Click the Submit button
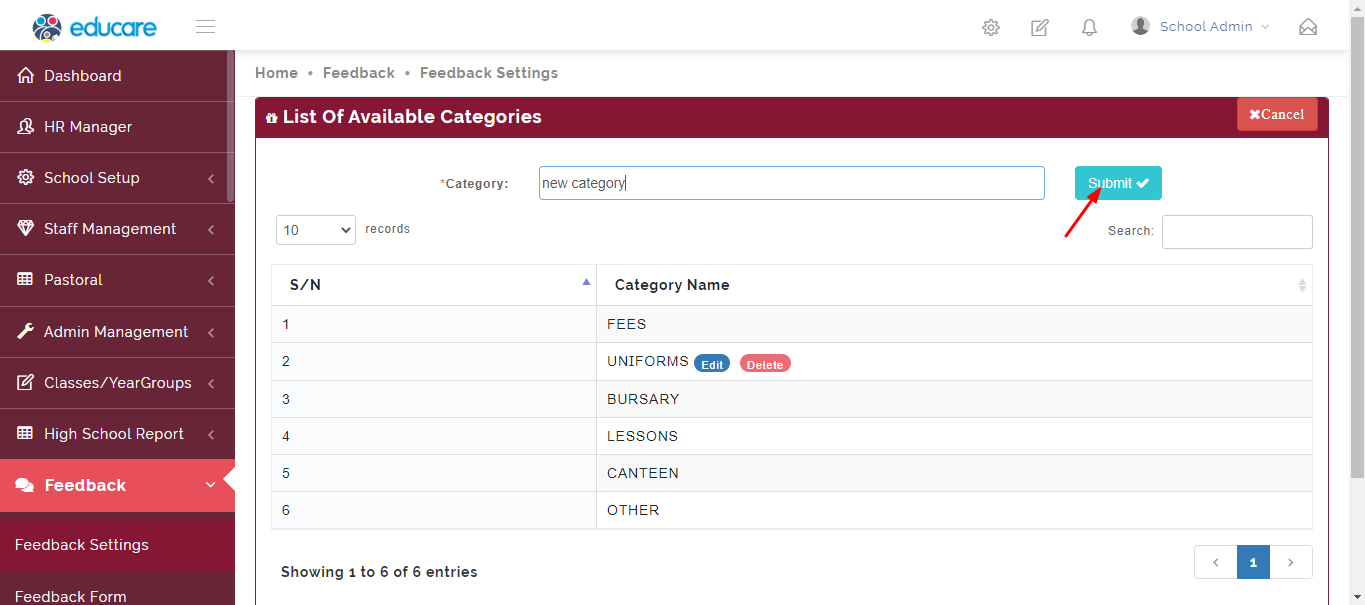Image resolution: width=1365 pixels, height=605 pixels. pos(1118,183)
